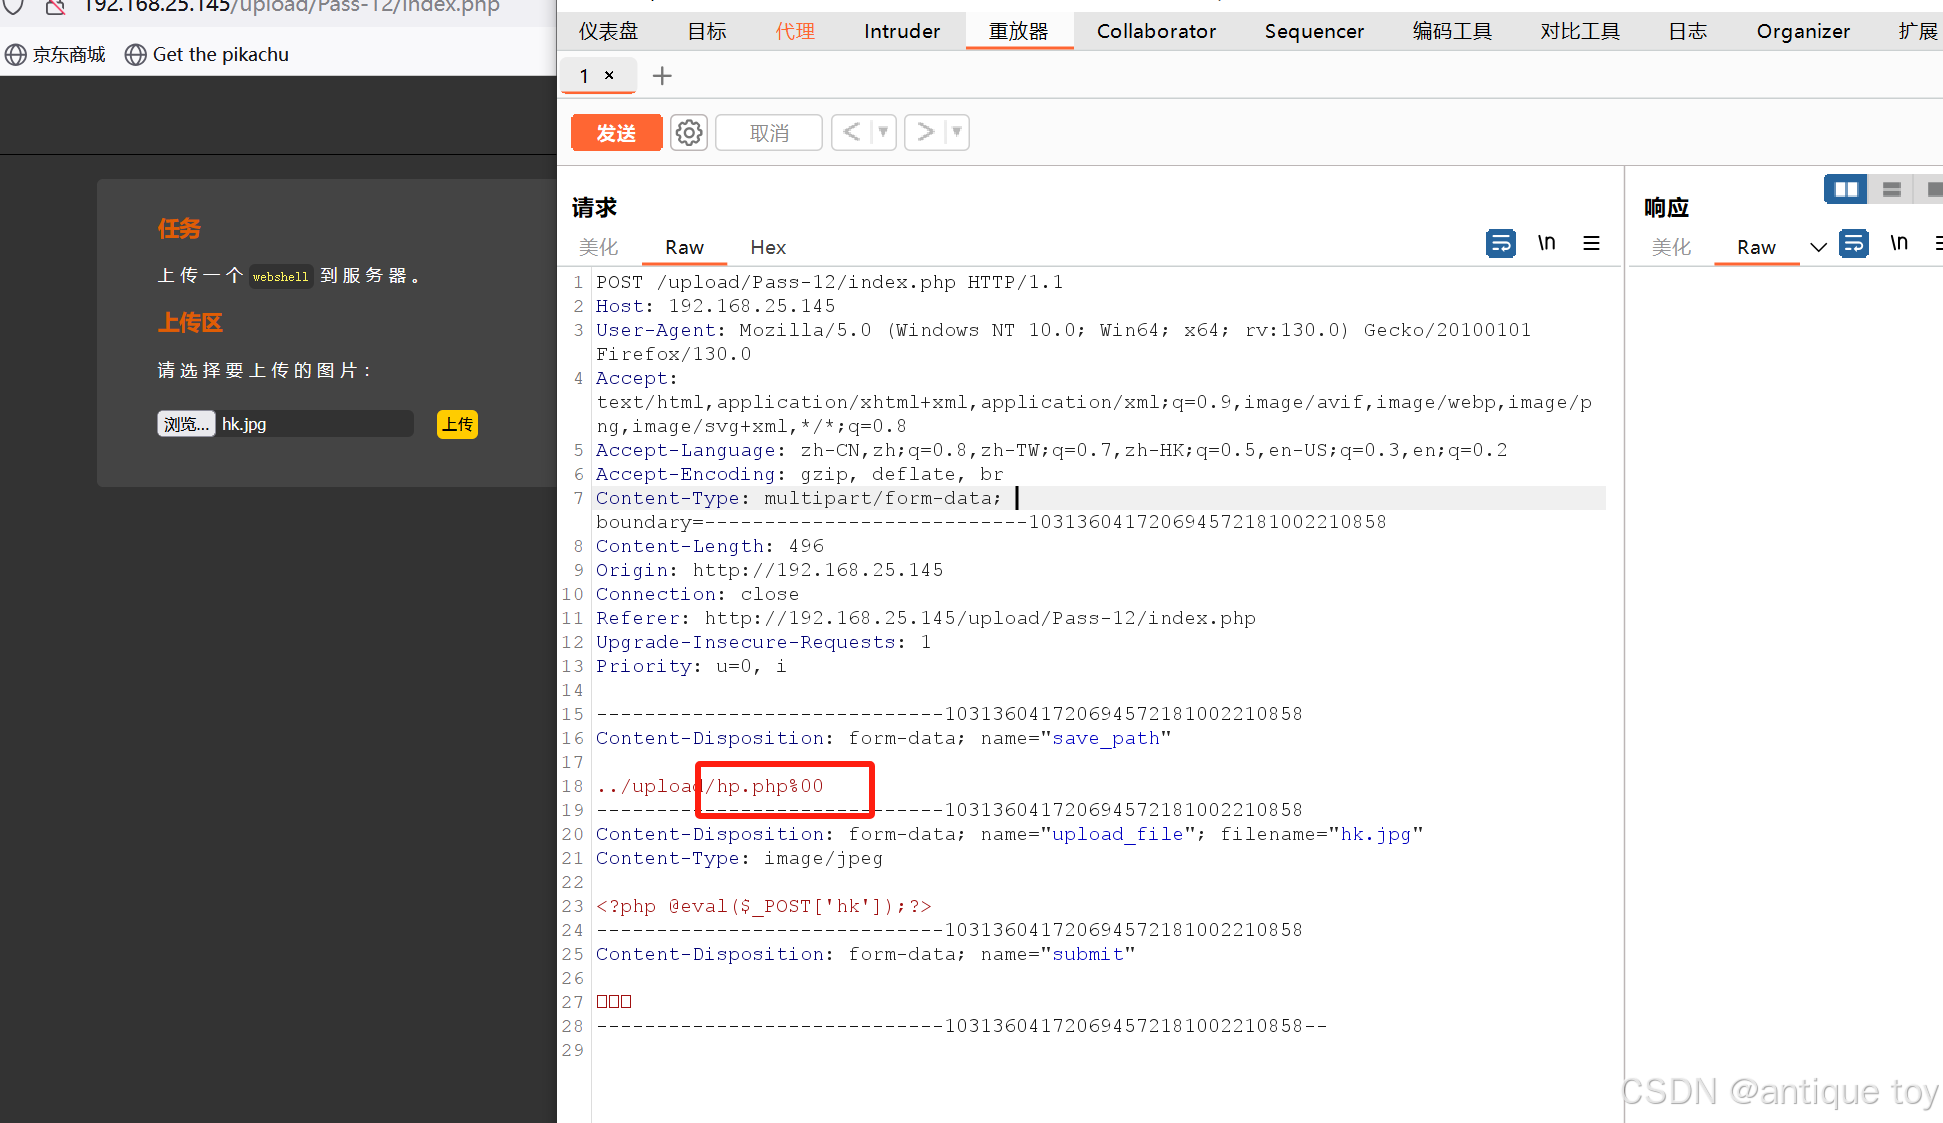Close Repeater tab 1

(609, 75)
